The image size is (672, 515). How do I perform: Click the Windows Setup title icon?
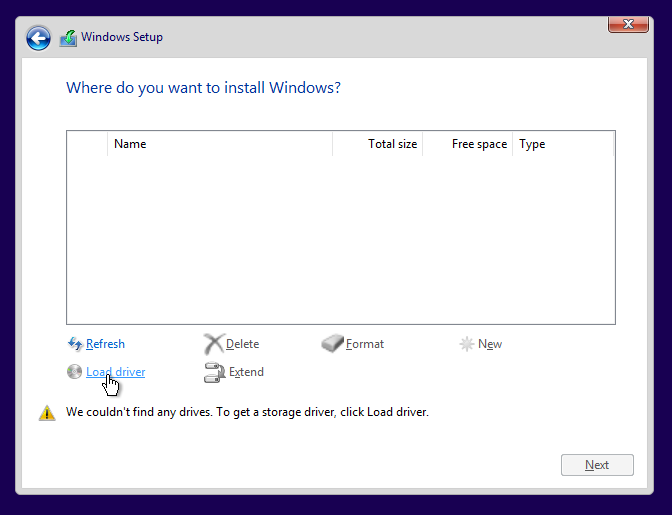pos(69,38)
